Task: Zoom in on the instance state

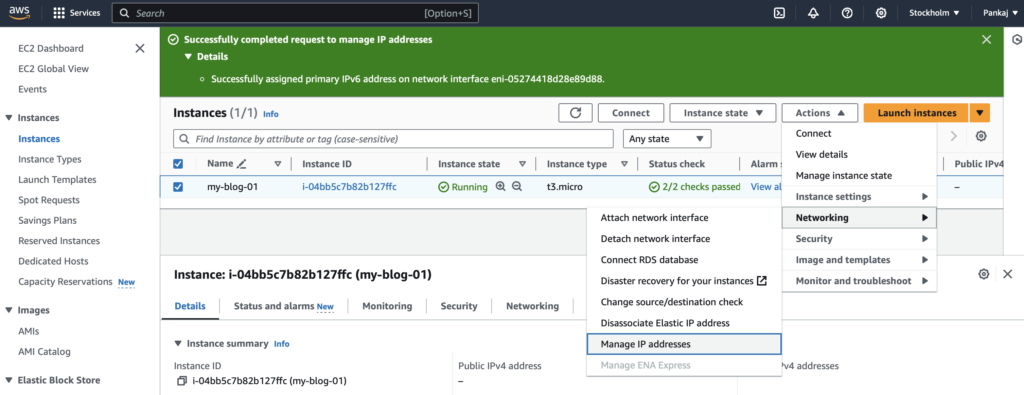Action: point(501,187)
